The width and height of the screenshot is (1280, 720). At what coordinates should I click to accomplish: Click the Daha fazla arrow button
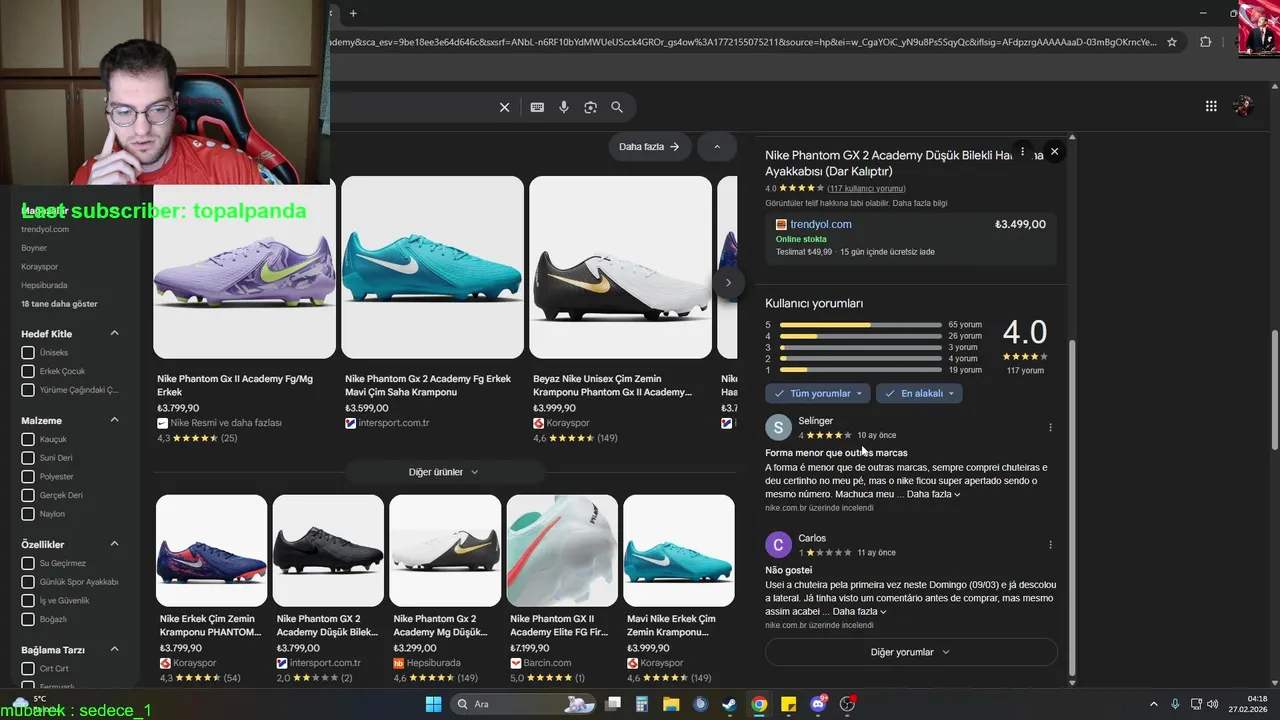pyautogui.click(x=649, y=146)
